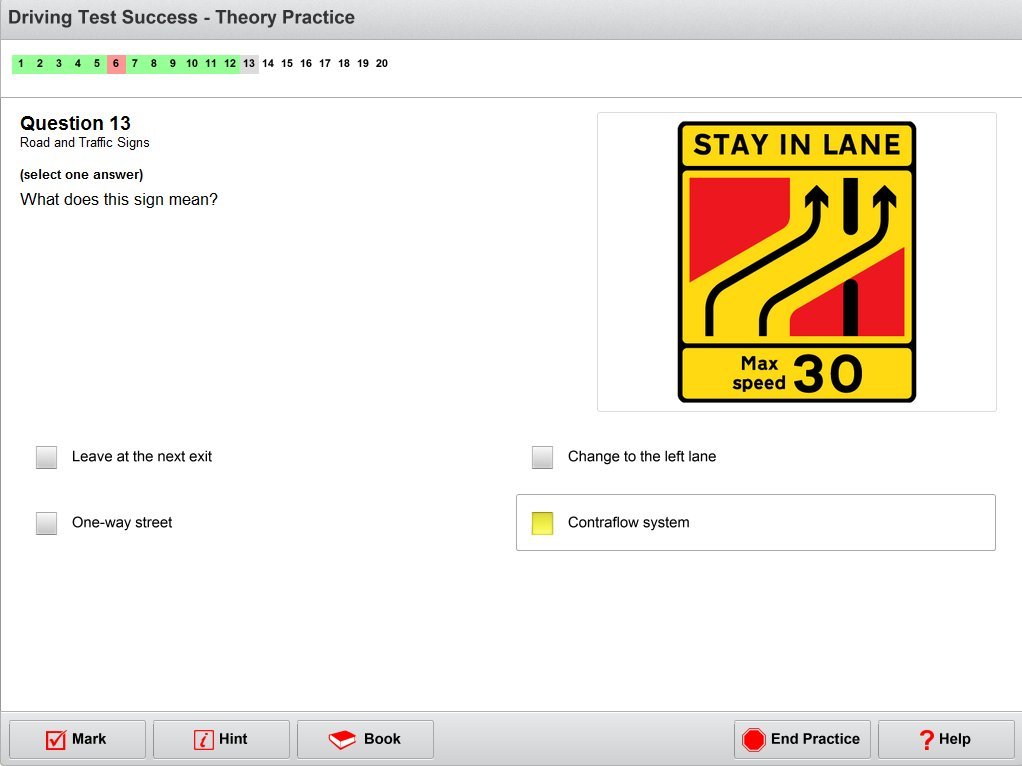
Task: Click the 'Contraflow system' answer text
Action: (x=628, y=523)
